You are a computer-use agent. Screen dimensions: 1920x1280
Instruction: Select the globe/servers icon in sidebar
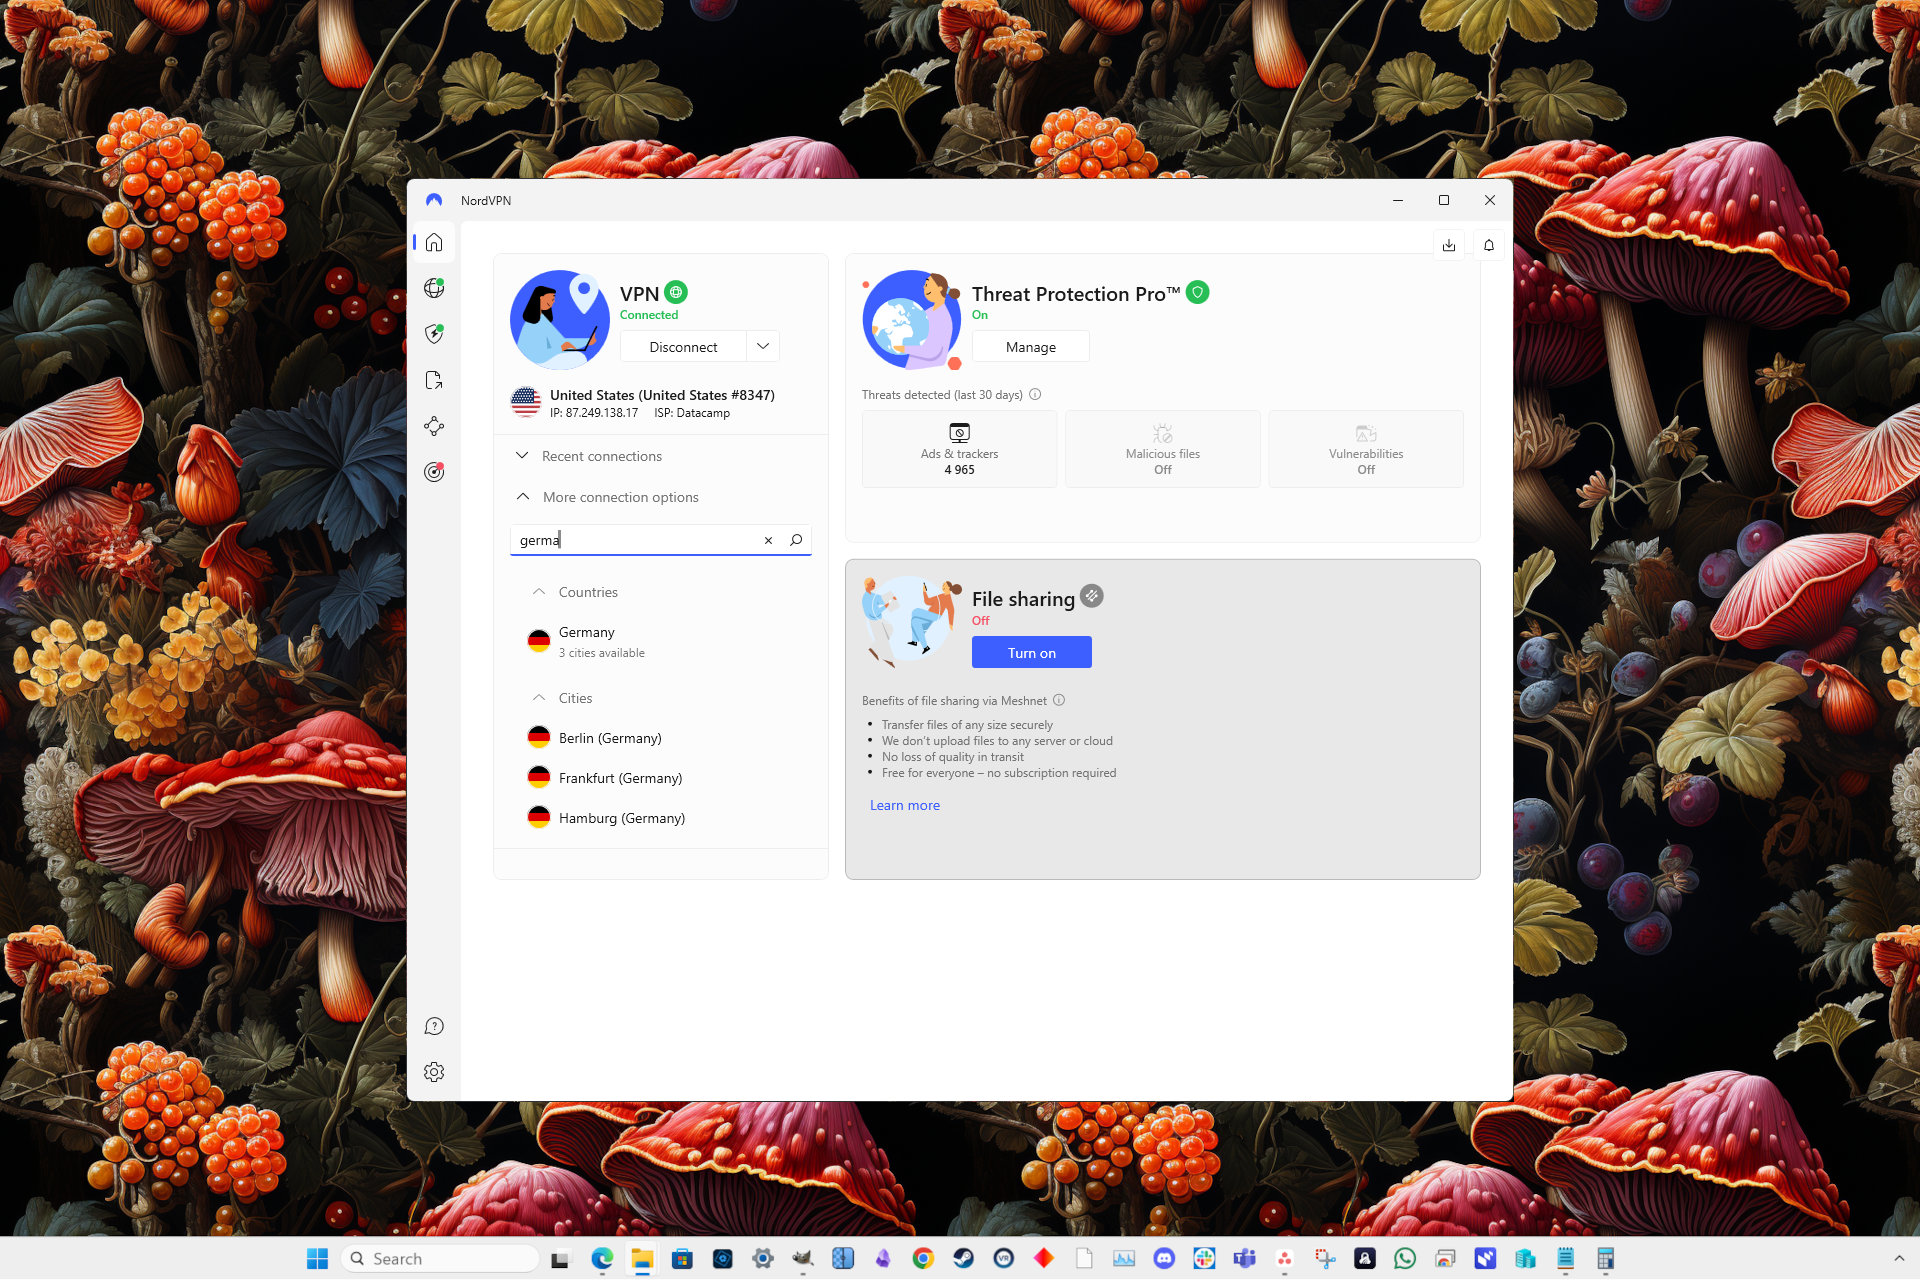[437, 287]
